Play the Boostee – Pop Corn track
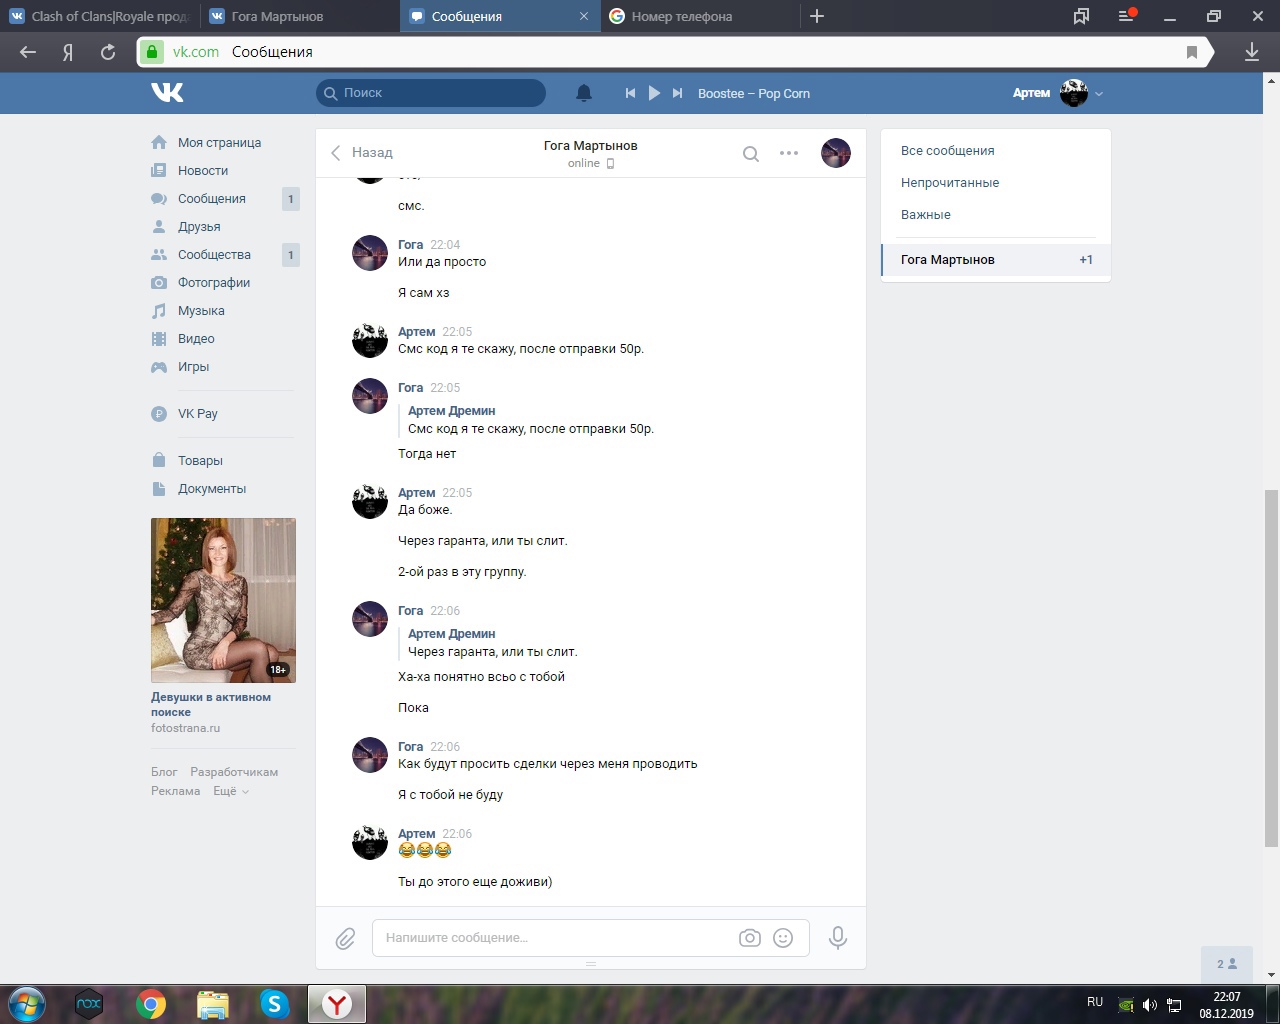Viewport: 1280px width, 1024px height. click(x=654, y=93)
